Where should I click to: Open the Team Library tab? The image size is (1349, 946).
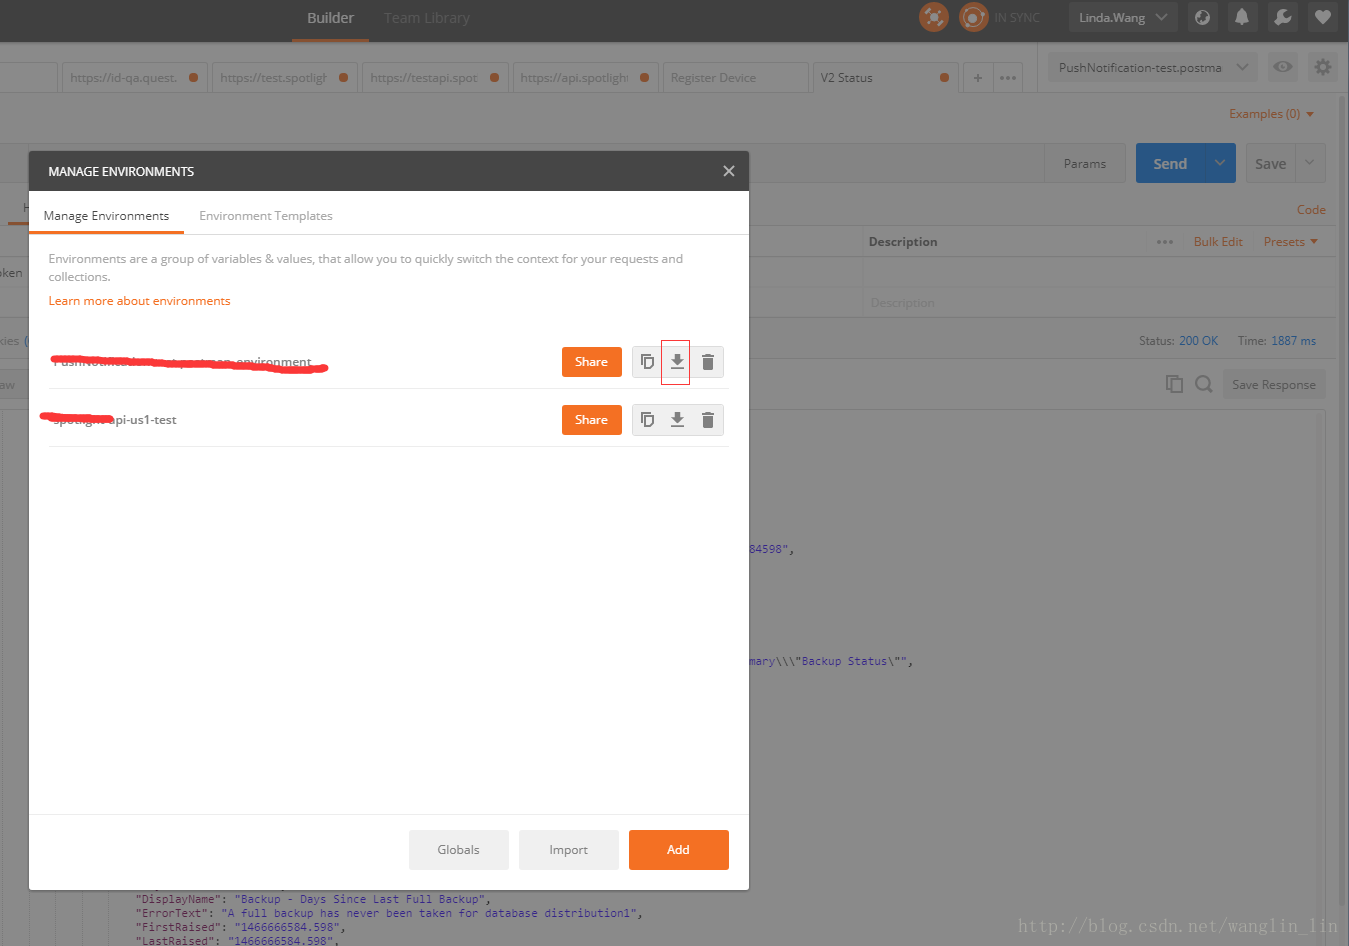427,18
